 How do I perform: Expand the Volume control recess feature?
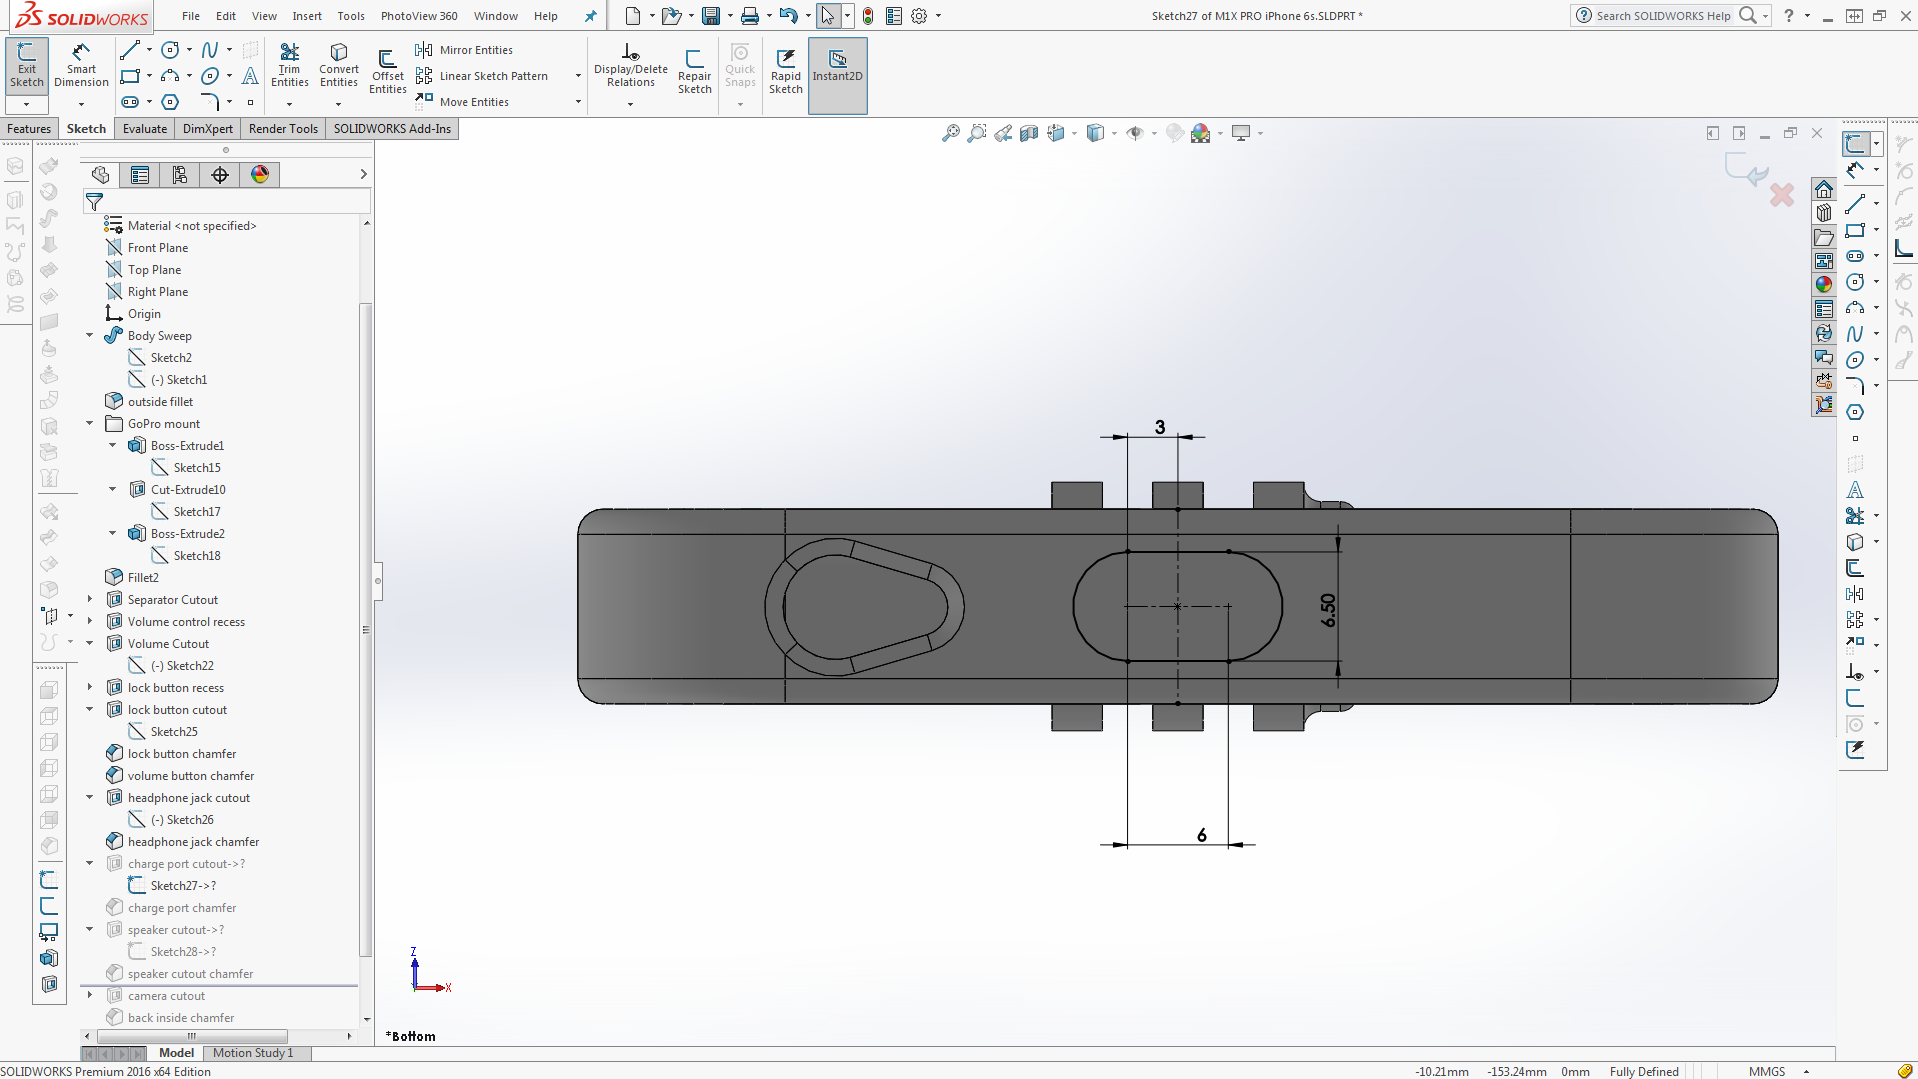coord(90,622)
